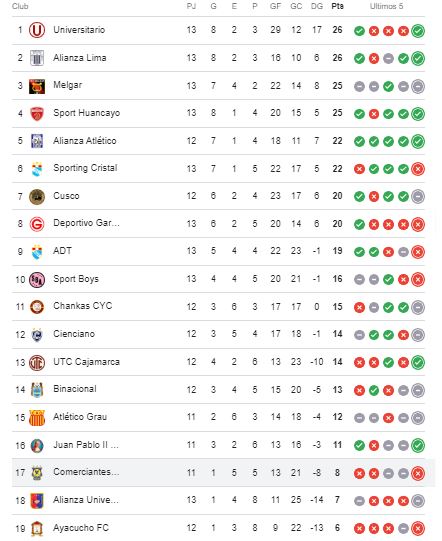Image resolution: width=442 pixels, height=541 pixels.
Task: Click the Atlético Grau striped shield
Action: (37, 417)
